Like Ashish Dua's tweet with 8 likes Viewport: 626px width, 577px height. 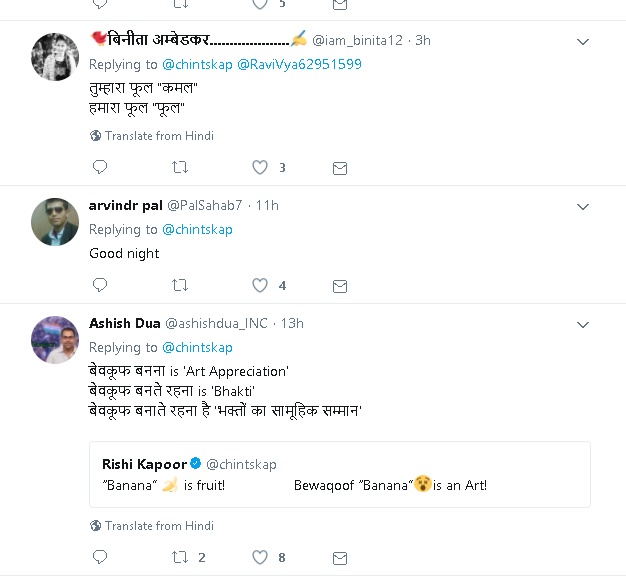pyautogui.click(x=260, y=557)
